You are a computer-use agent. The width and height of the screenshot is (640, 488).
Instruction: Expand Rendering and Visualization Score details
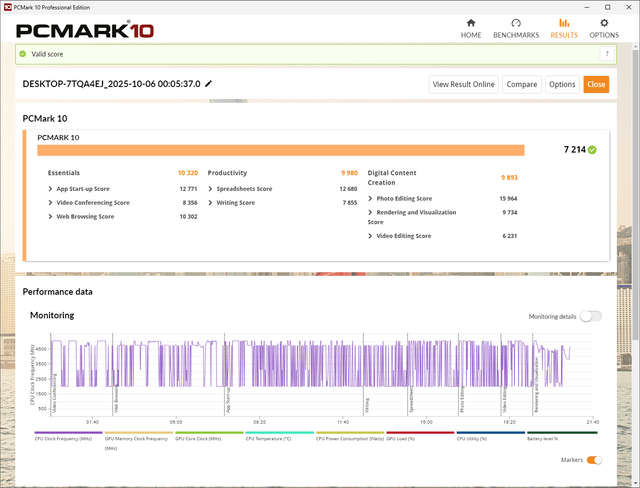[370, 213]
